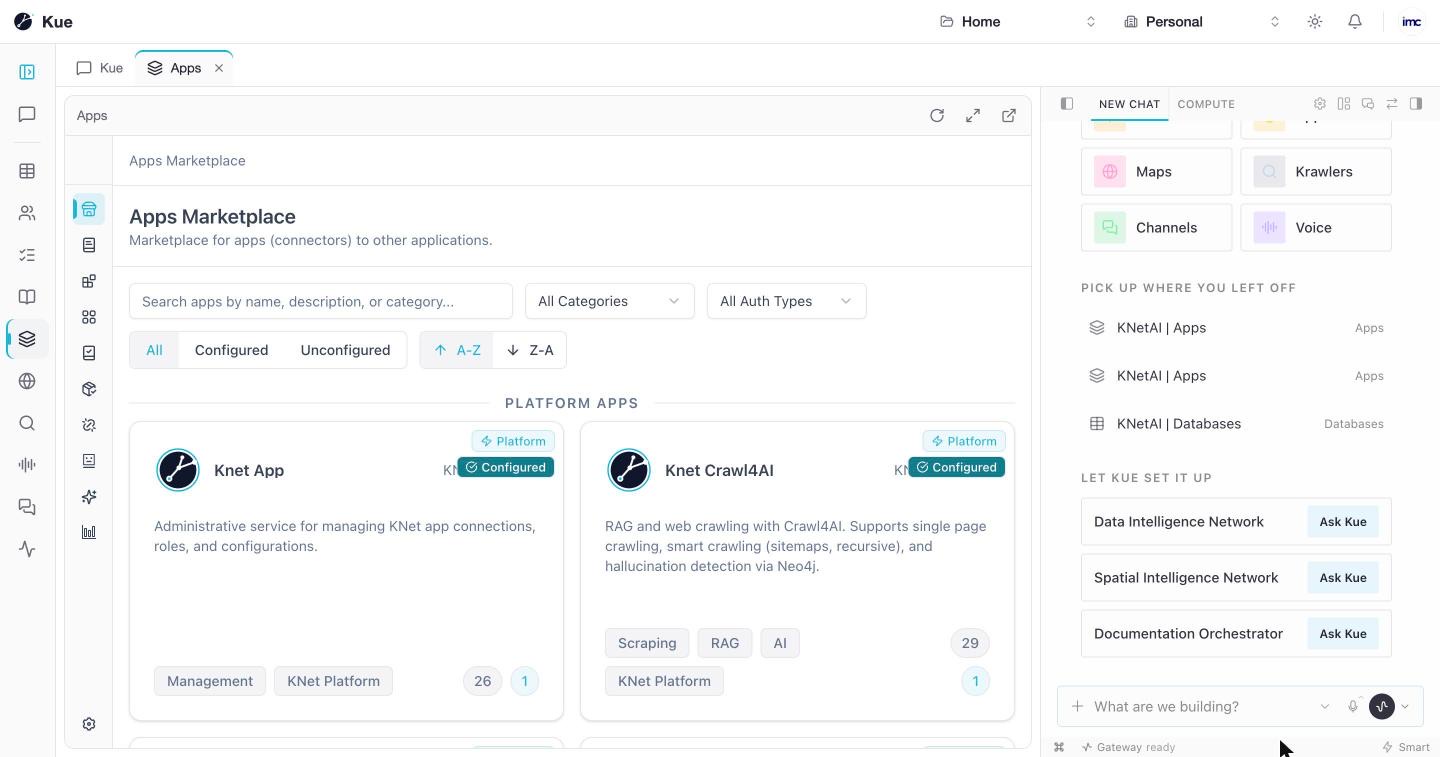Open the Krawlers tile in the chat panel
Viewport: 1440px width, 757px height.
coord(1316,172)
